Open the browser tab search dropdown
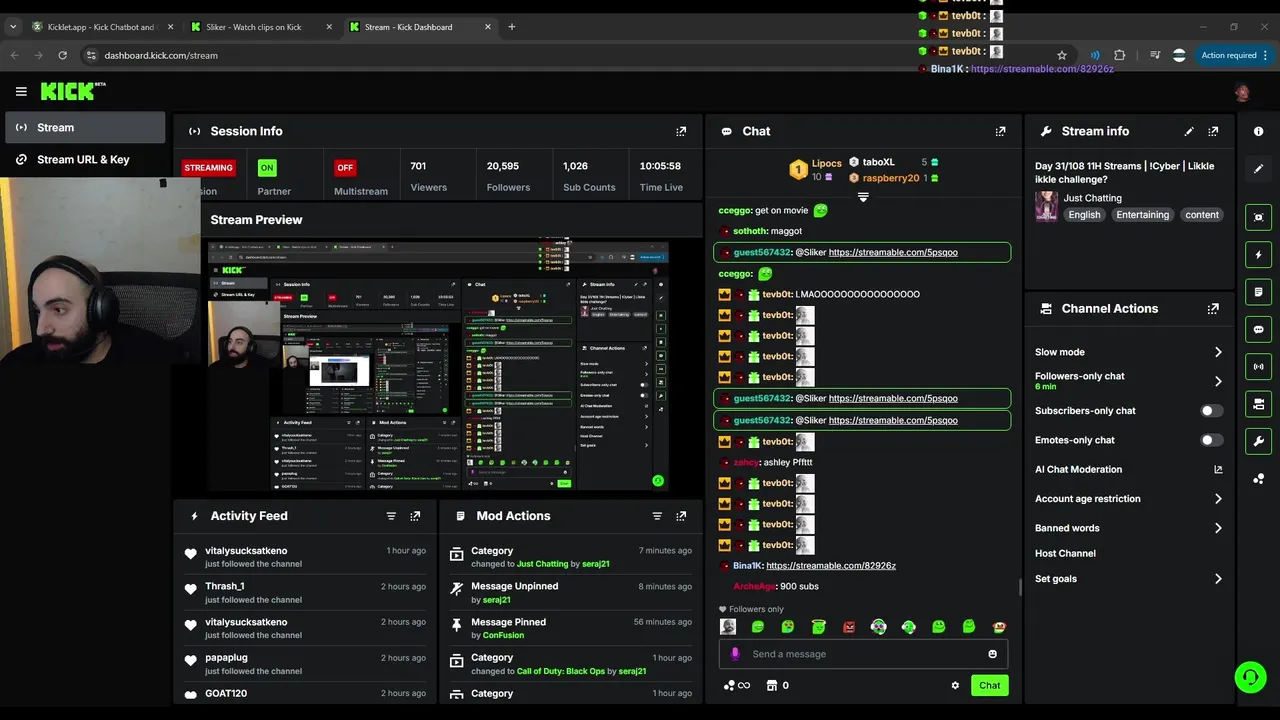 [13, 27]
